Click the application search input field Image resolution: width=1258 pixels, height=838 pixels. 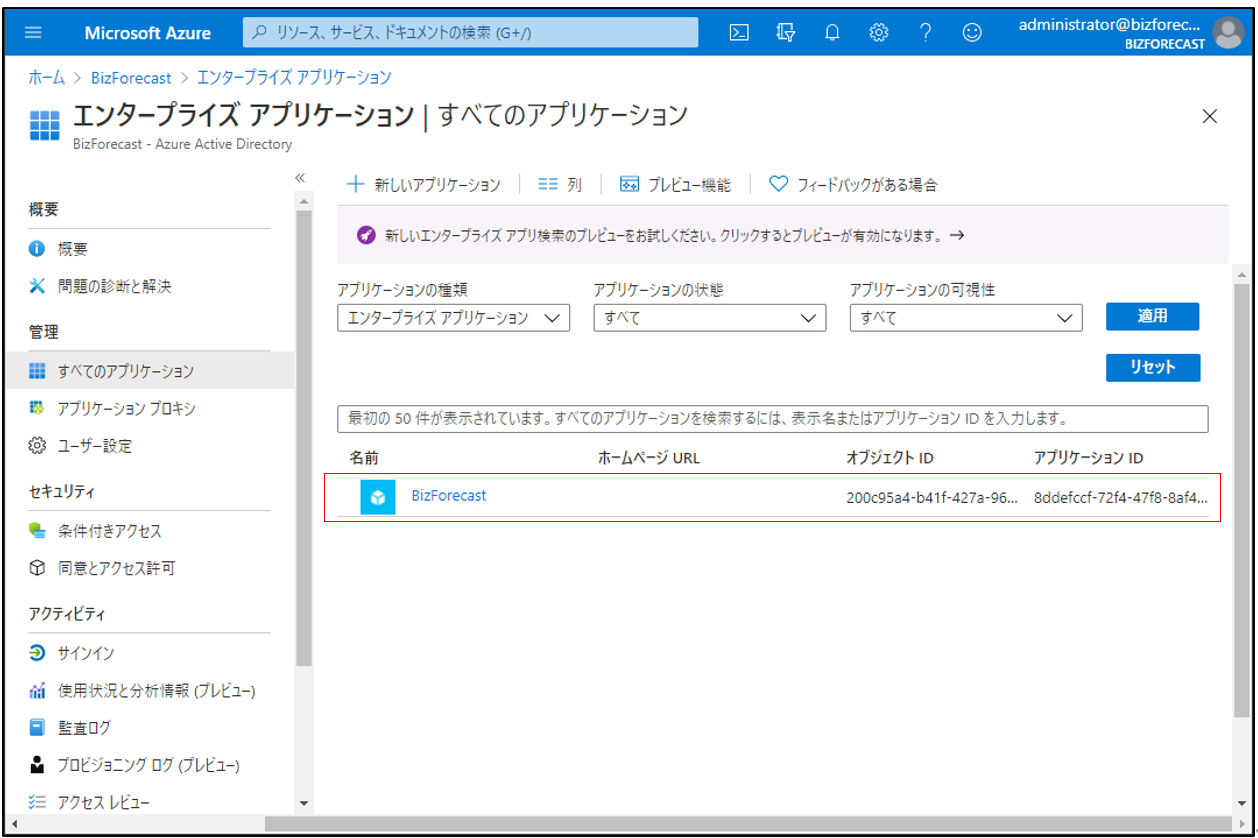[x=772, y=418]
